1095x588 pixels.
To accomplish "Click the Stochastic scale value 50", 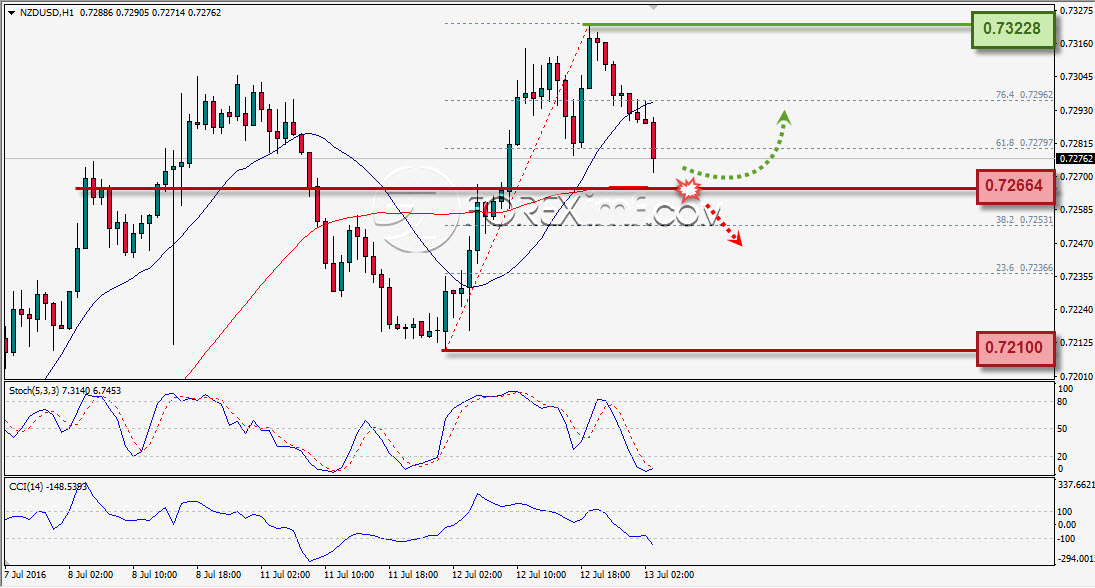I will click(1062, 429).
